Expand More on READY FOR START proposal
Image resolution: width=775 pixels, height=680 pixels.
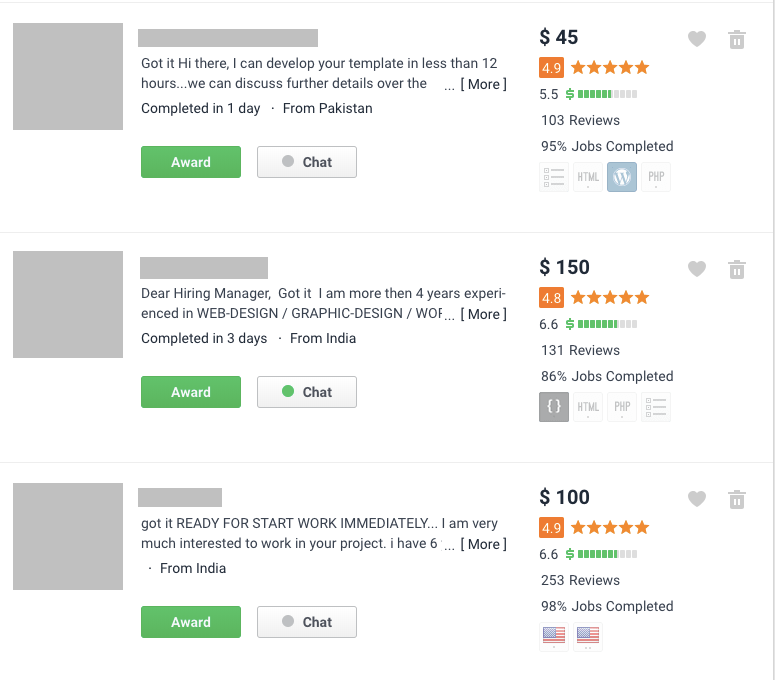pos(483,544)
